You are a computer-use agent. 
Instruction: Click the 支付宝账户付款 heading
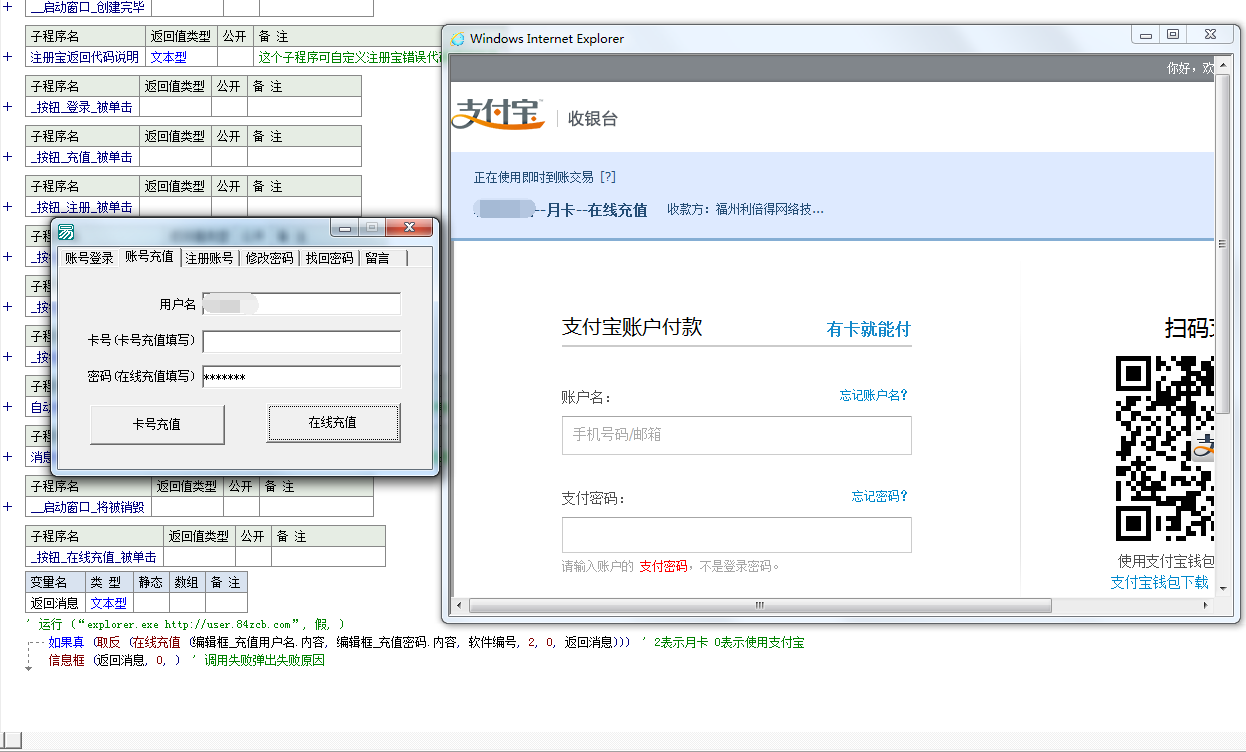[632, 327]
